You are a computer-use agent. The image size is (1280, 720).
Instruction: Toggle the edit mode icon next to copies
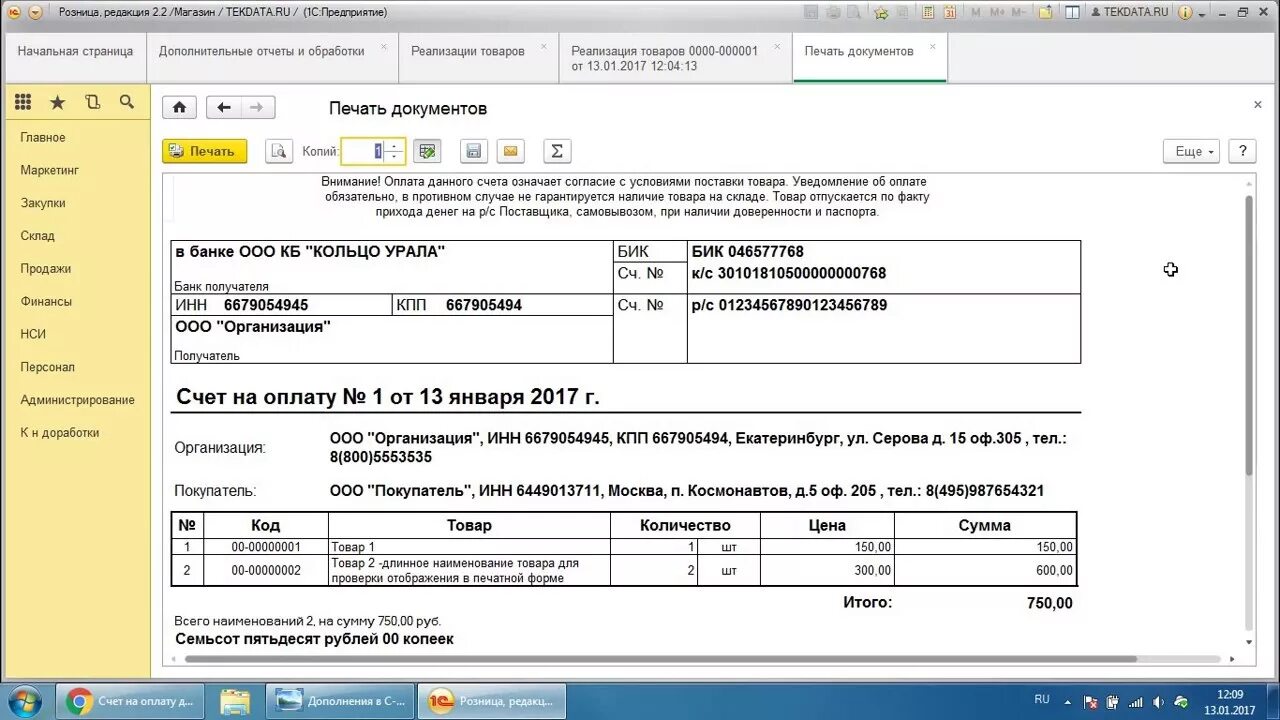coord(428,151)
